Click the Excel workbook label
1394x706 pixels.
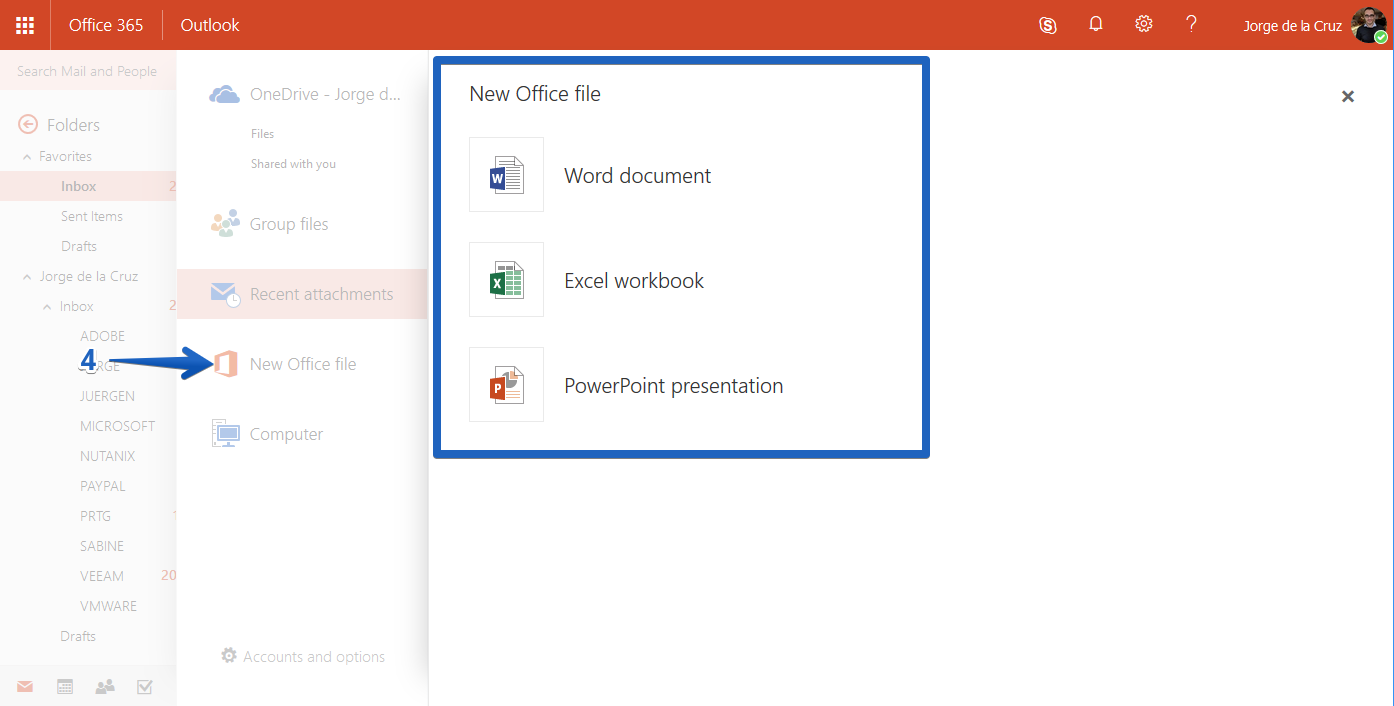[634, 281]
